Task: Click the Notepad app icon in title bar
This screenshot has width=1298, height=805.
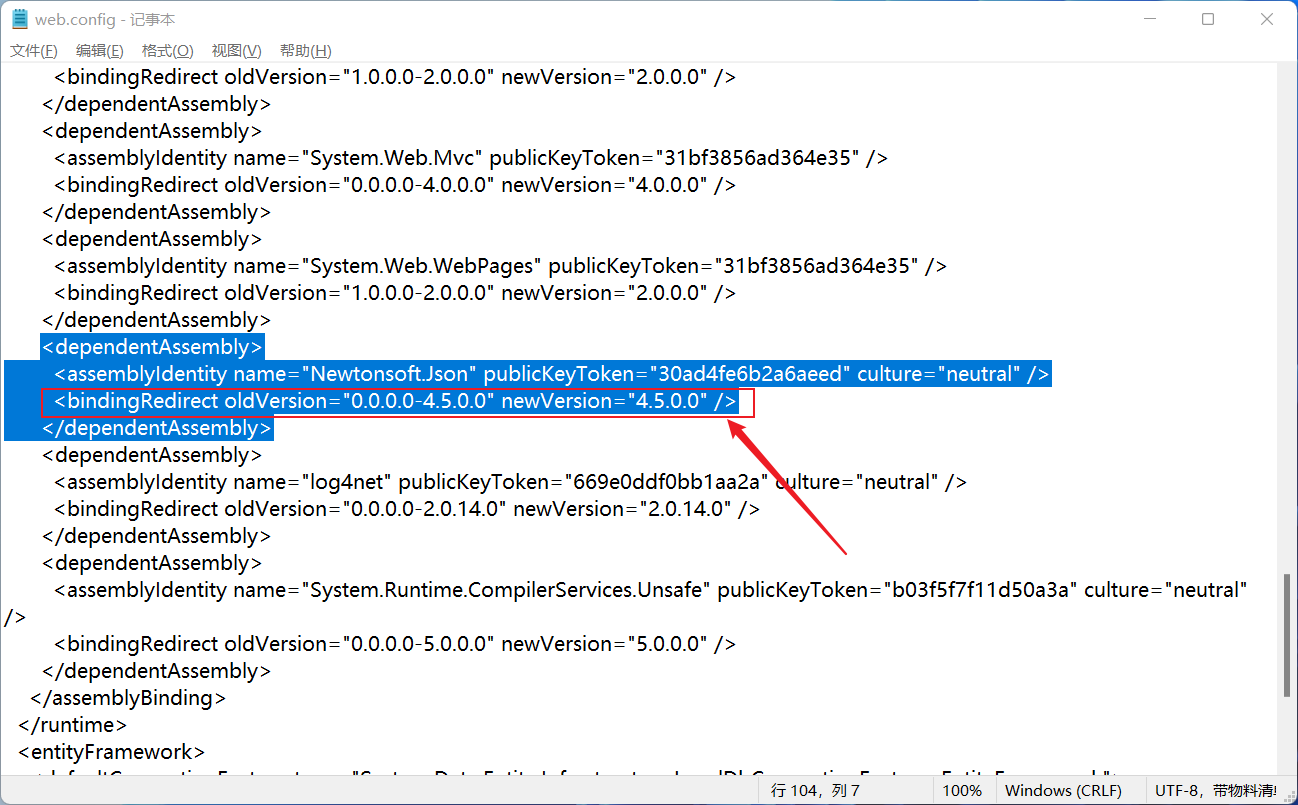Action: [x=20, y=19]
